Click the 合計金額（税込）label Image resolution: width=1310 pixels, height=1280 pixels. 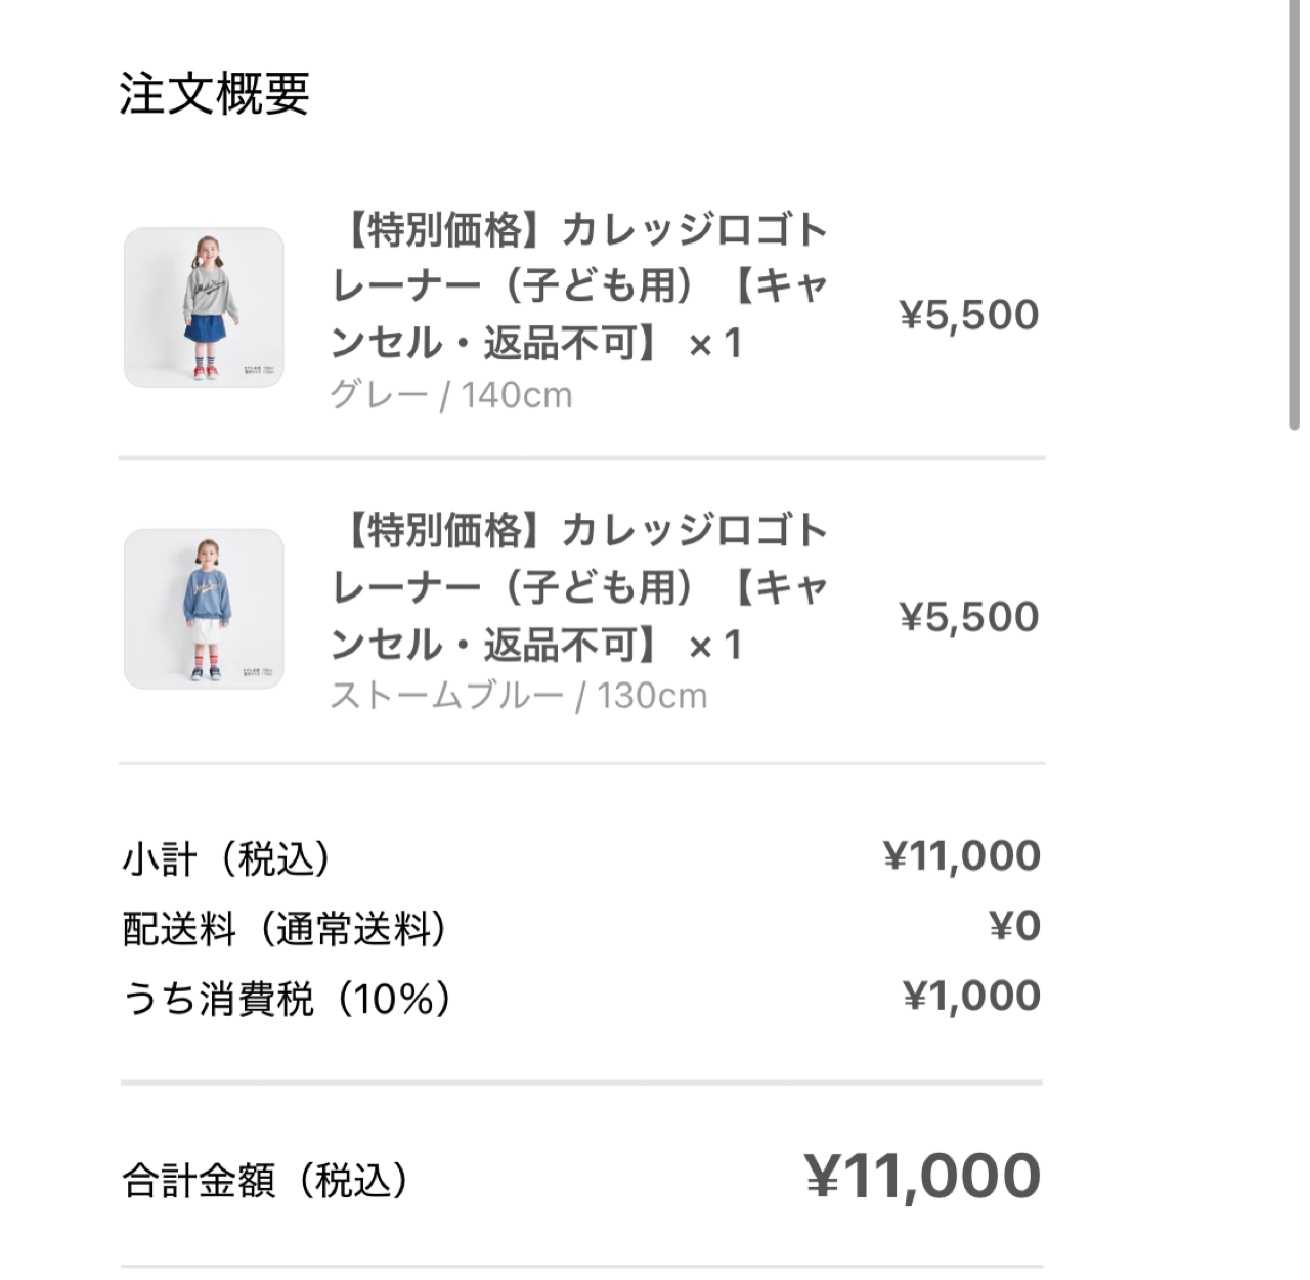pos(265,1180)
